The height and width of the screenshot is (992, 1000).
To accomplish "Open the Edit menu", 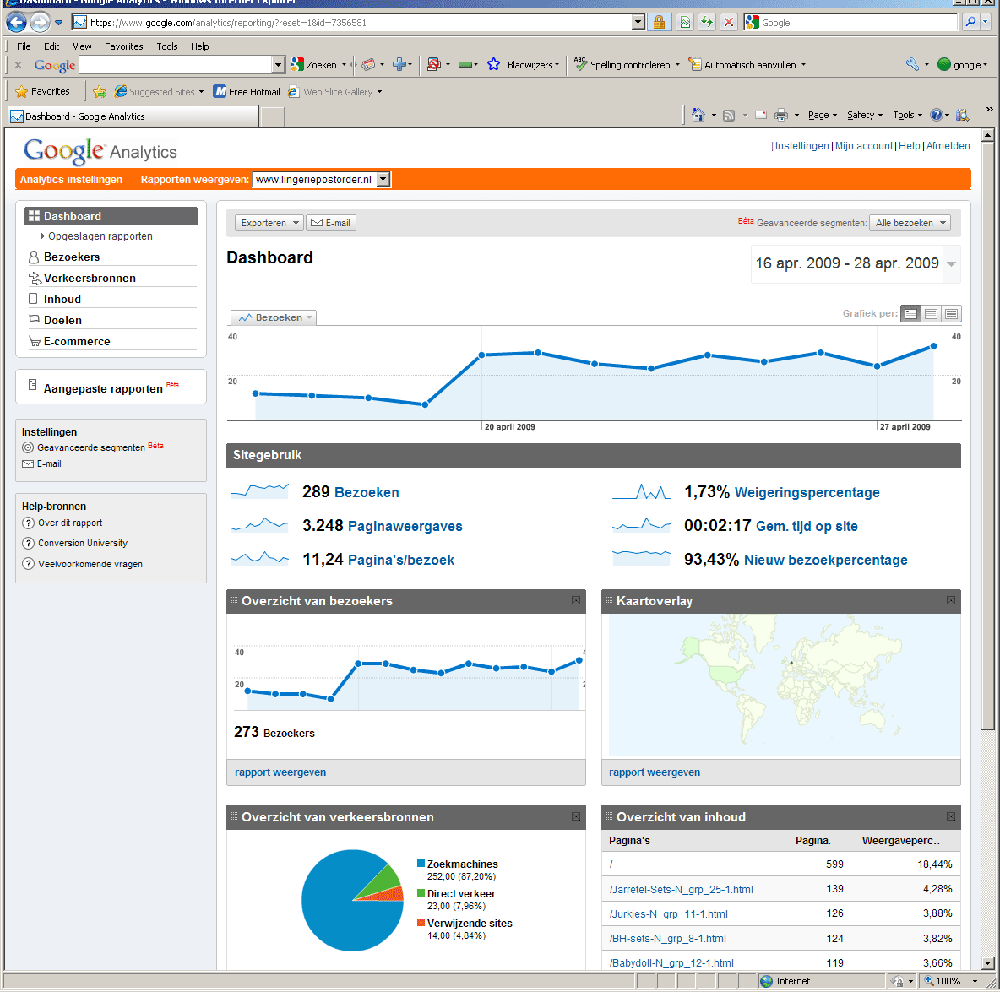I will 52,47.
